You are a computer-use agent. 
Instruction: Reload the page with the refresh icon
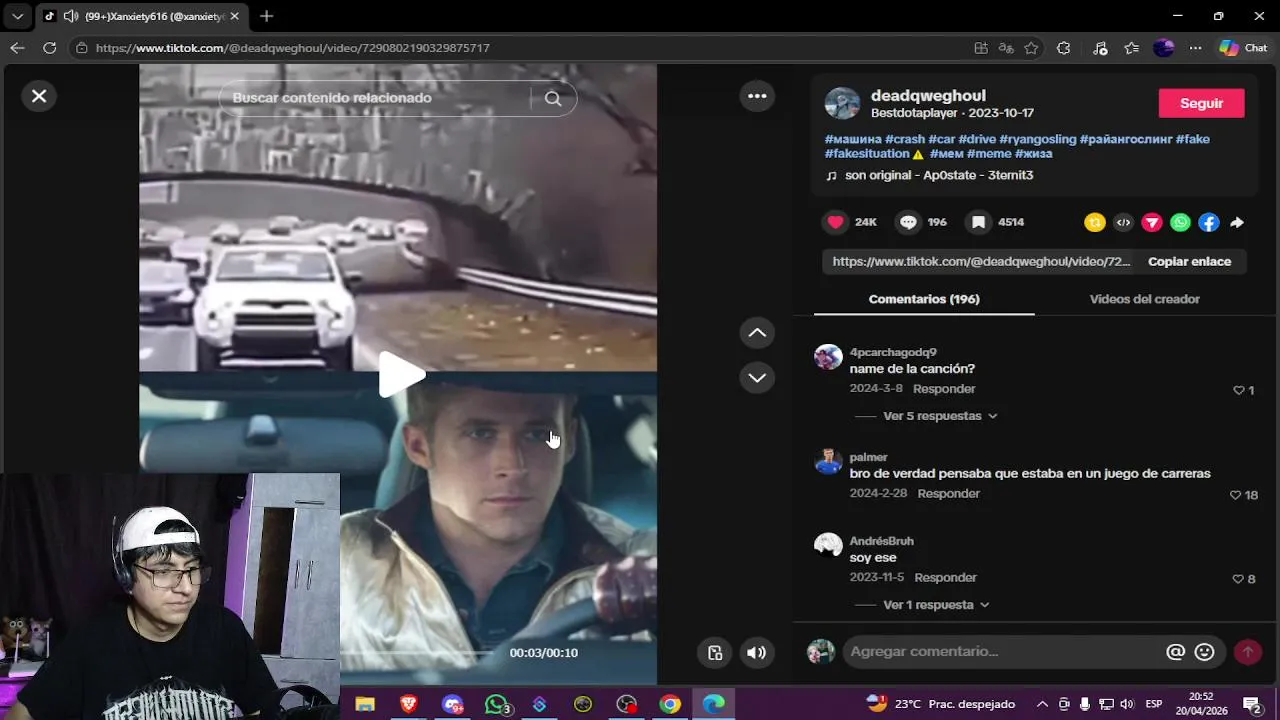[x=49, y=48]
